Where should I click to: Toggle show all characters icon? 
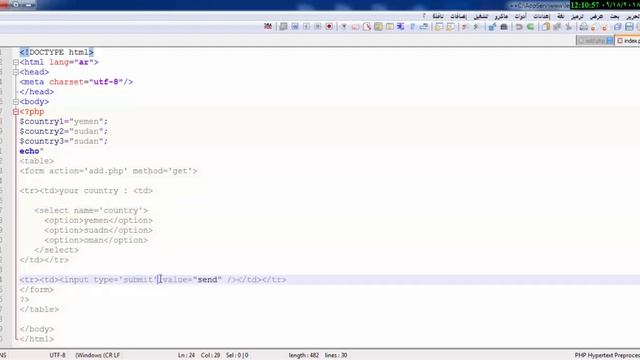tap(413, 27)
